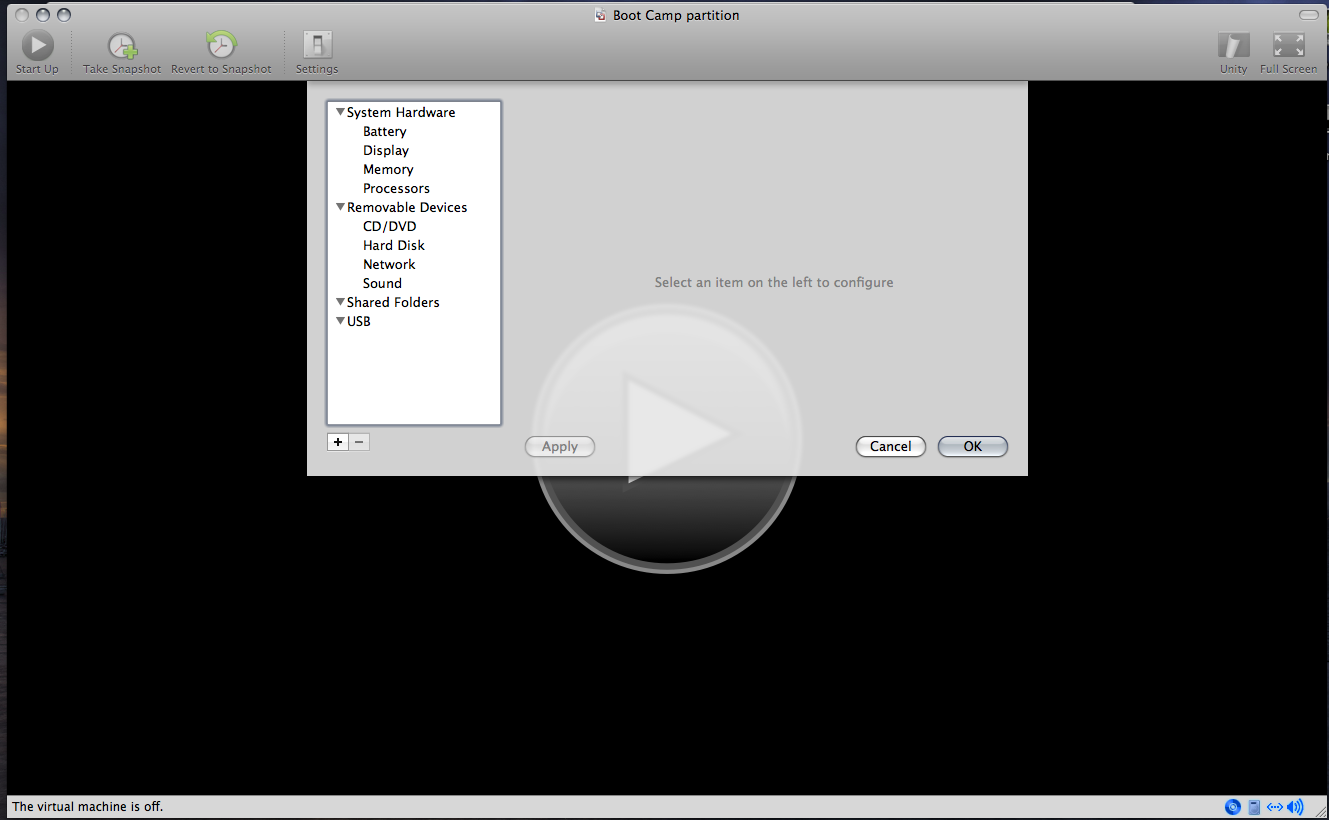Select Battery in the settings list

point(385,132)
